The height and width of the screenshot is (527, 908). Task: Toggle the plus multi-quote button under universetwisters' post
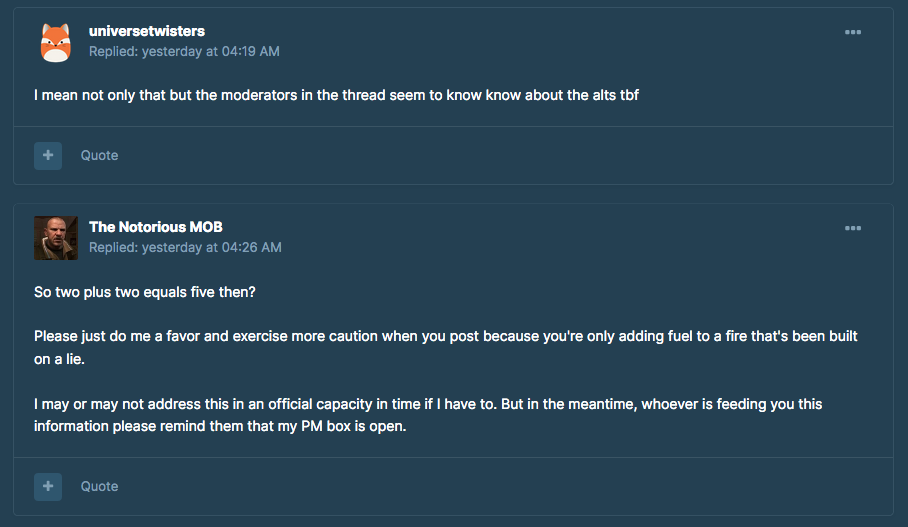tap(48, 156)
